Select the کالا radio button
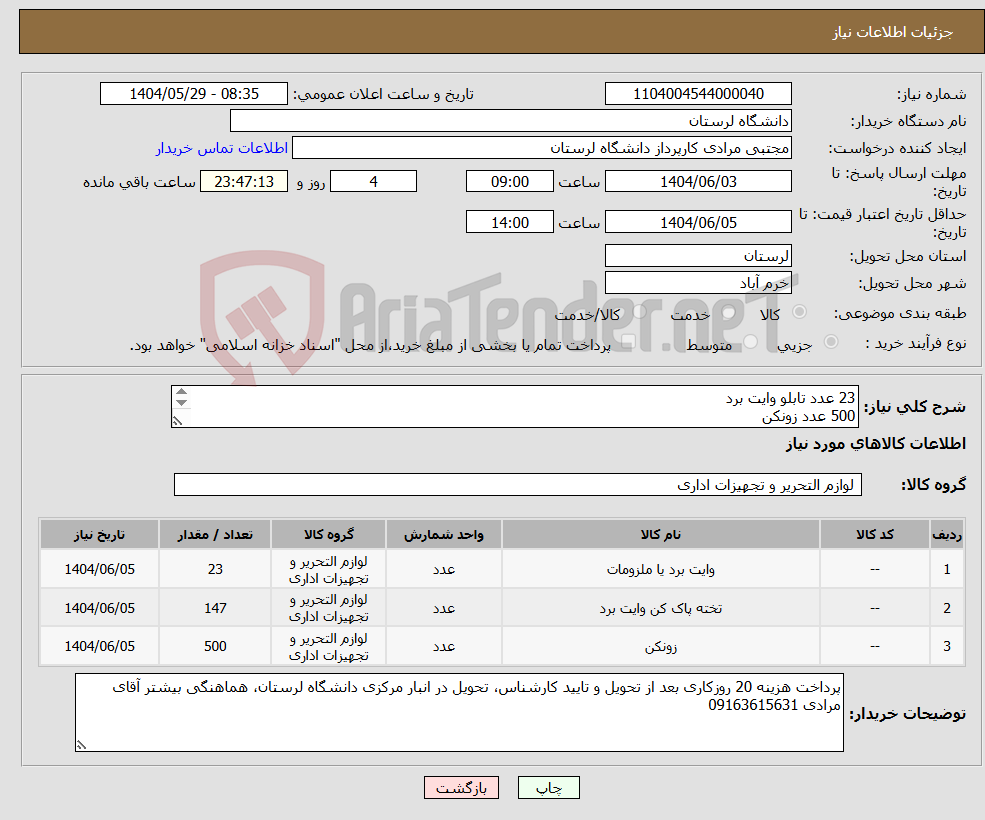The width and height of the screenshot is (985, 820). [800, 312]
